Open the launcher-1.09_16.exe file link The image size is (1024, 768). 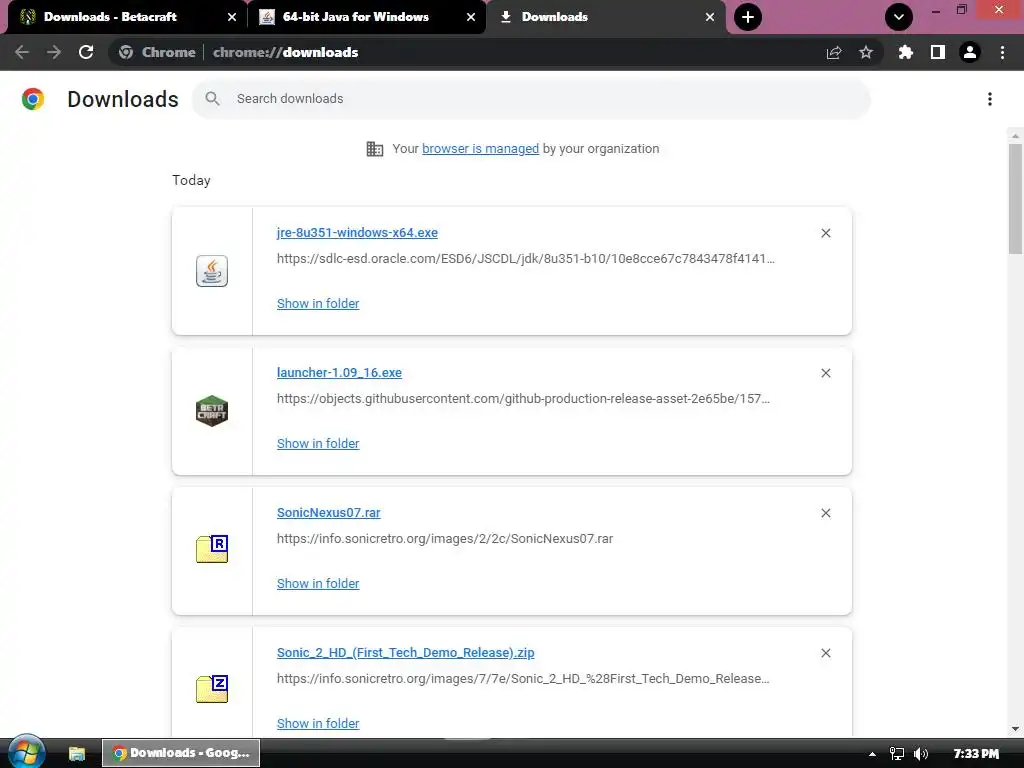point(339,372)
